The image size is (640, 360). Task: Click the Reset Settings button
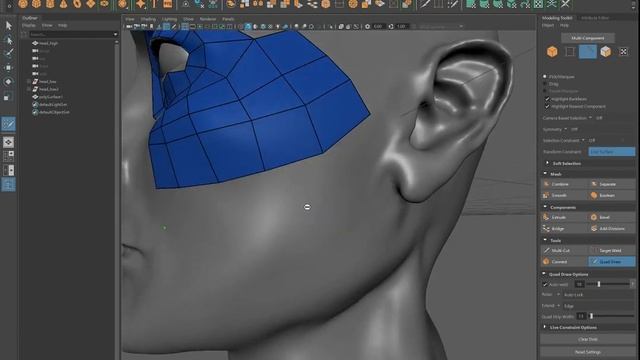click(x=588, y=352)
